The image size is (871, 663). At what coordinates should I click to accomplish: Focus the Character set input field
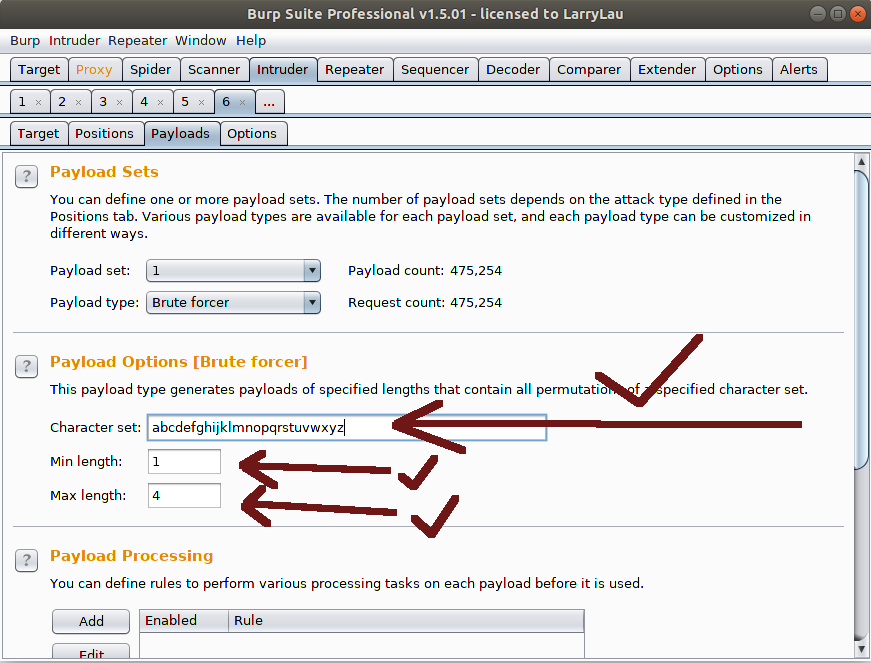coord(347,428)
